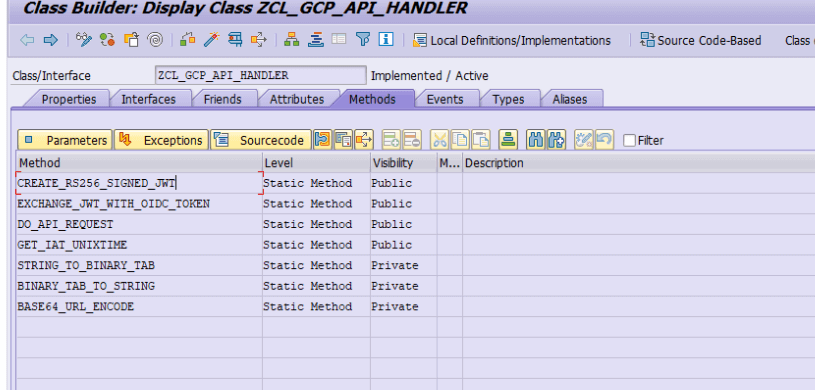Enable the Filter checkbox

point(629,140)
